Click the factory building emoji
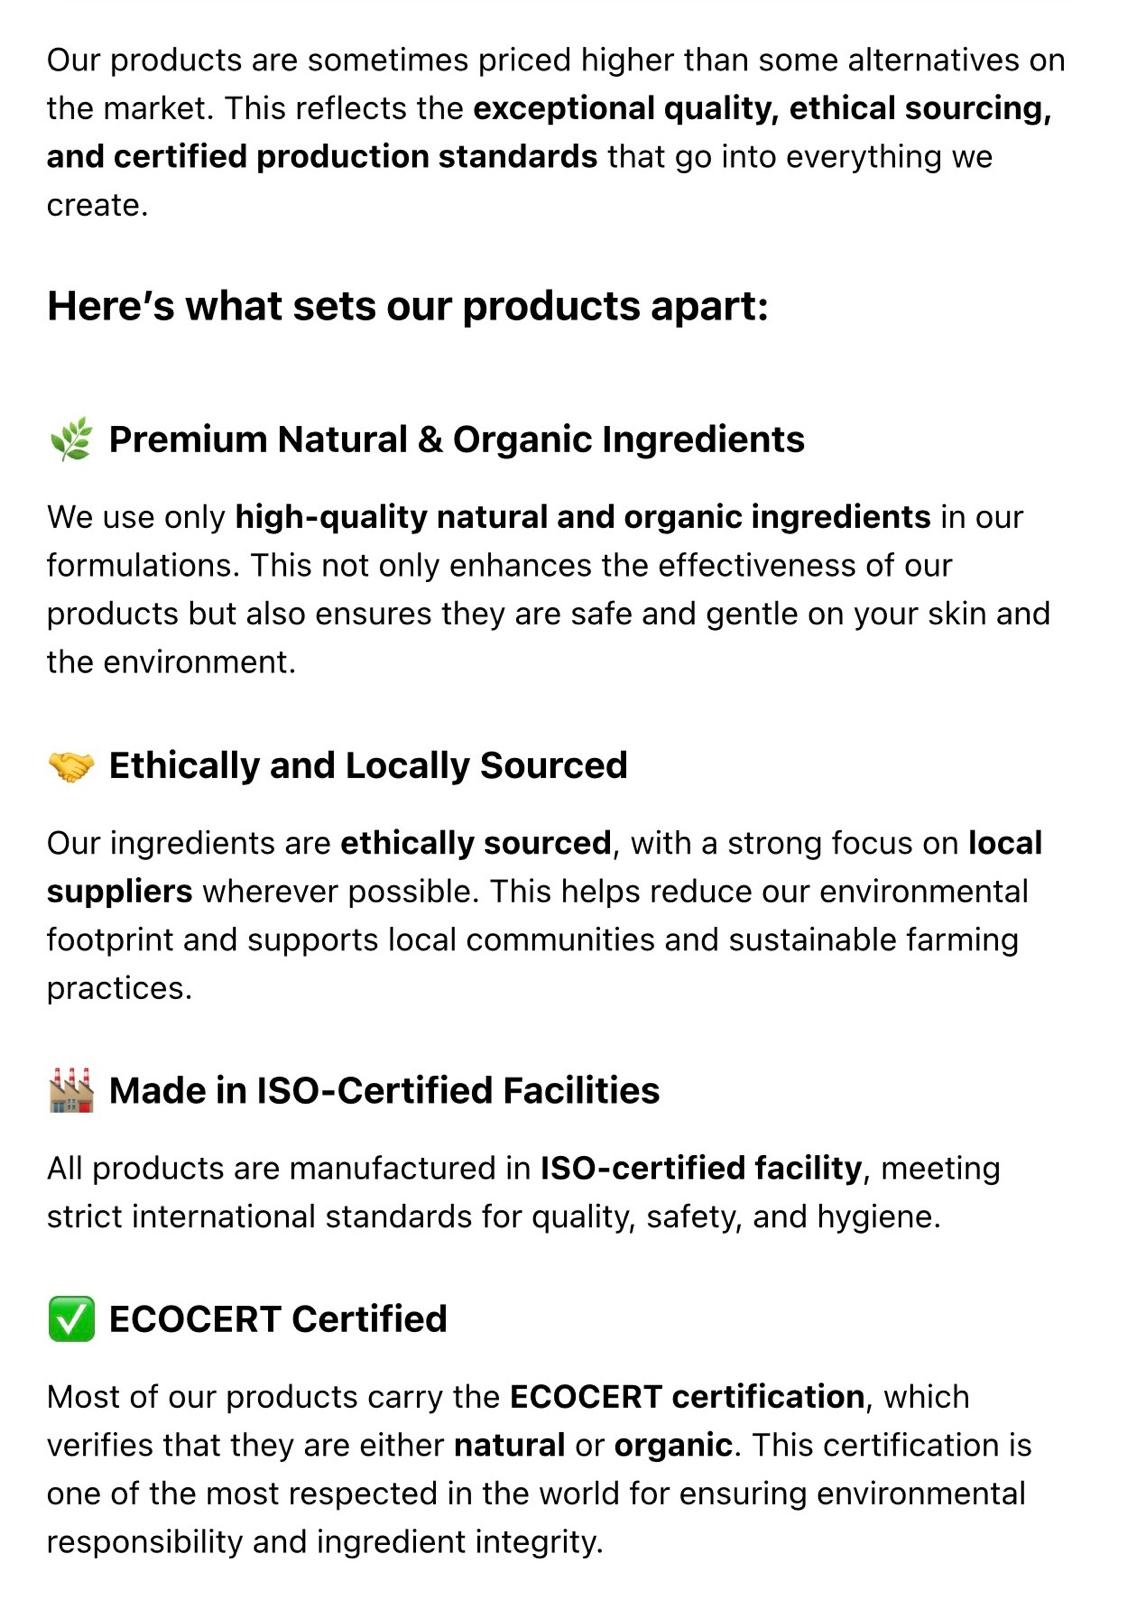1137x1600 pixels. 71,1091
